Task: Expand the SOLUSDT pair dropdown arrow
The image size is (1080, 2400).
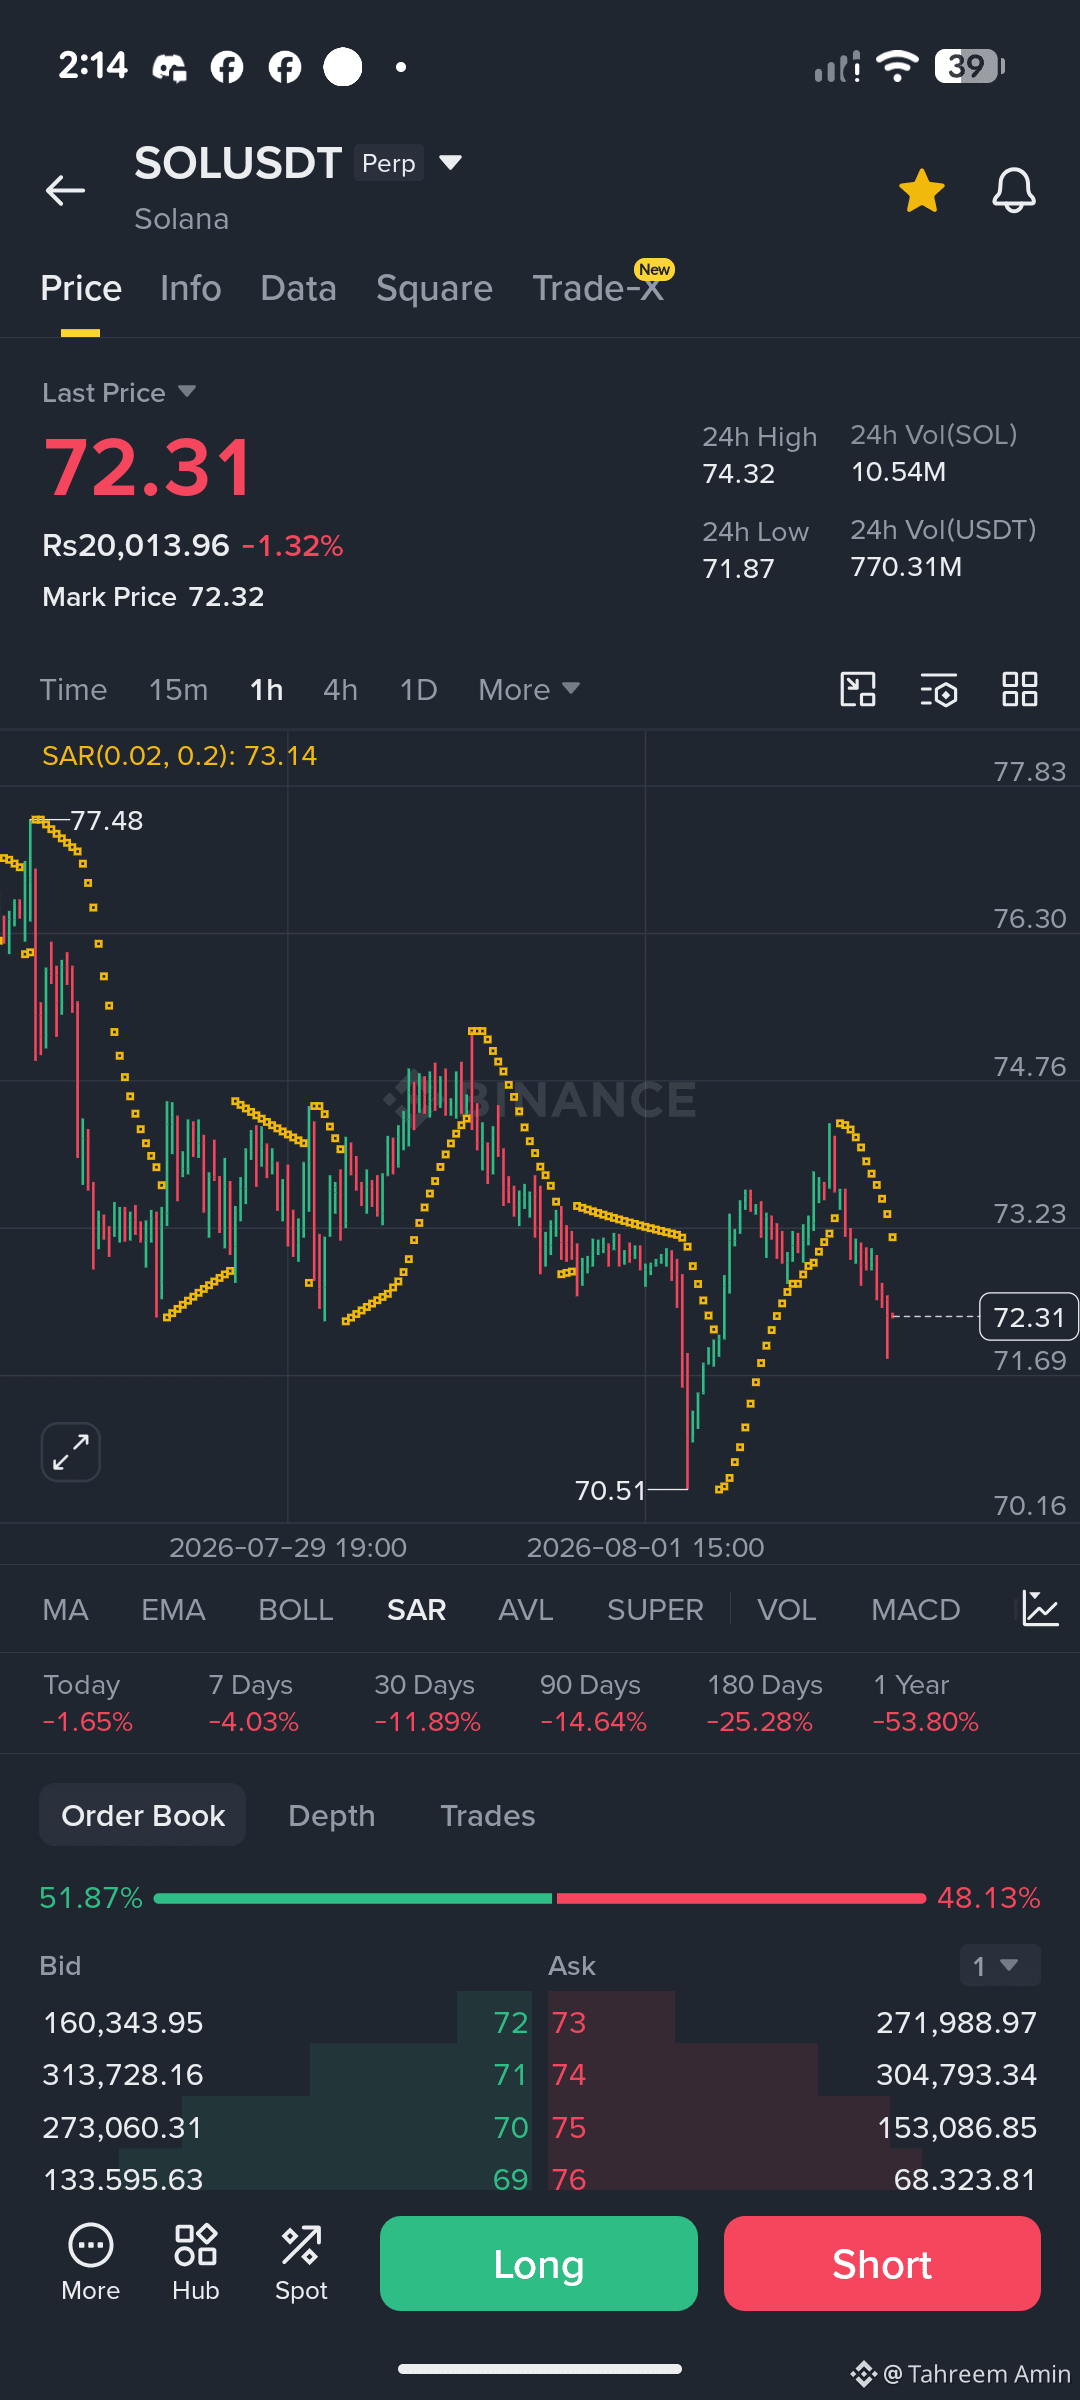Action: [451, 162]
